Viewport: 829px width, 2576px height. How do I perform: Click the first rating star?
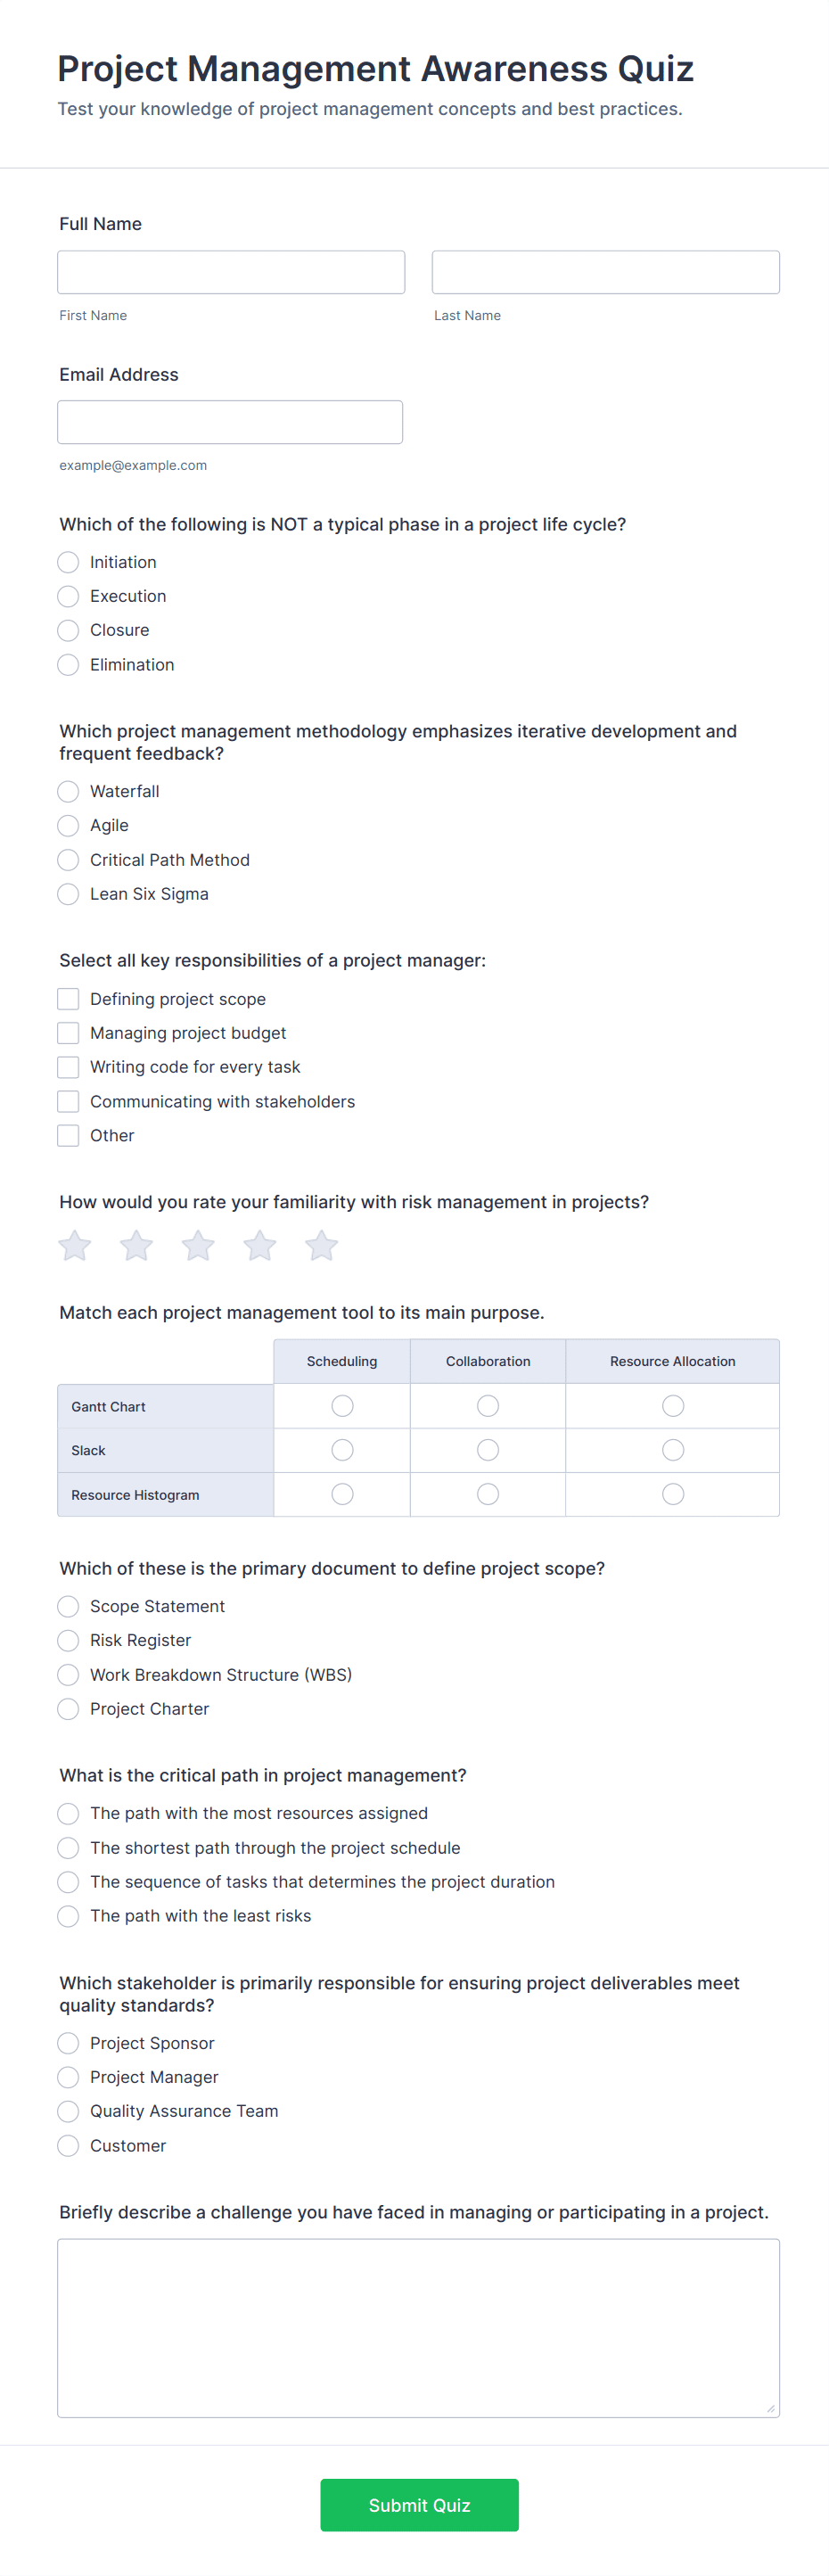75,1245
